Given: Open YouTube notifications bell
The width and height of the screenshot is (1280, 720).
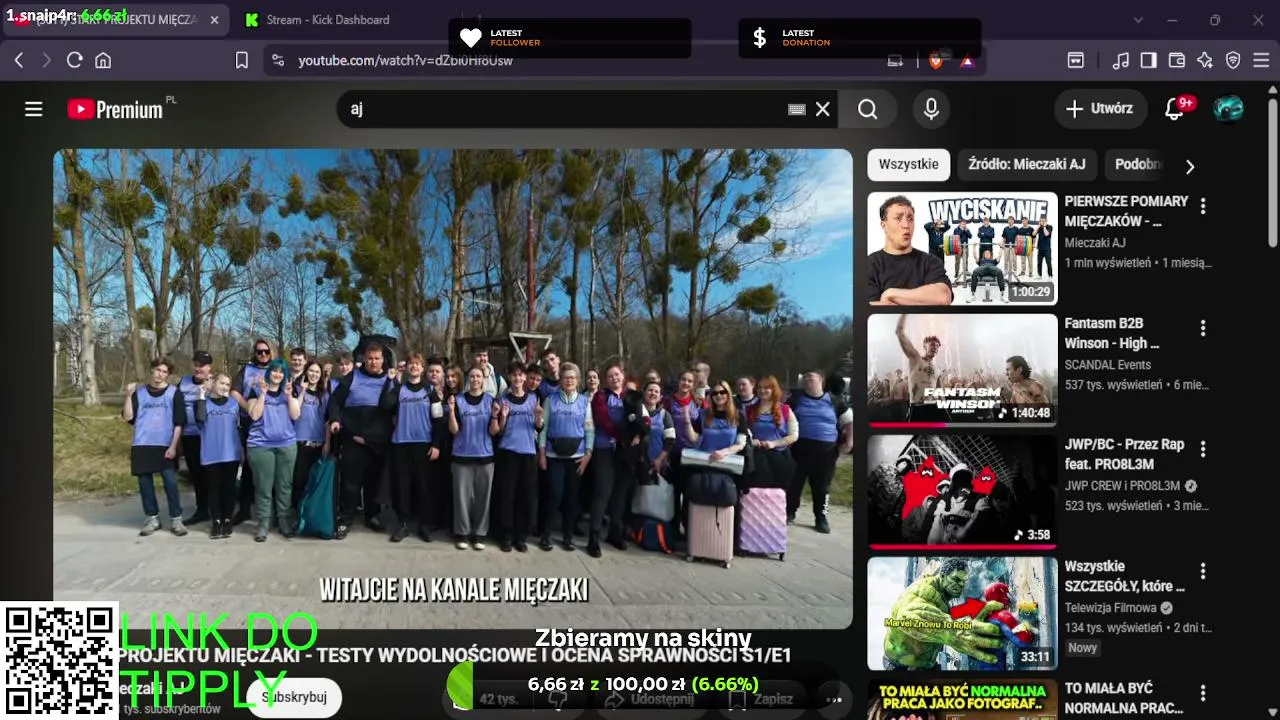Looking at the screenshot, I should (x=1175, y=109).
